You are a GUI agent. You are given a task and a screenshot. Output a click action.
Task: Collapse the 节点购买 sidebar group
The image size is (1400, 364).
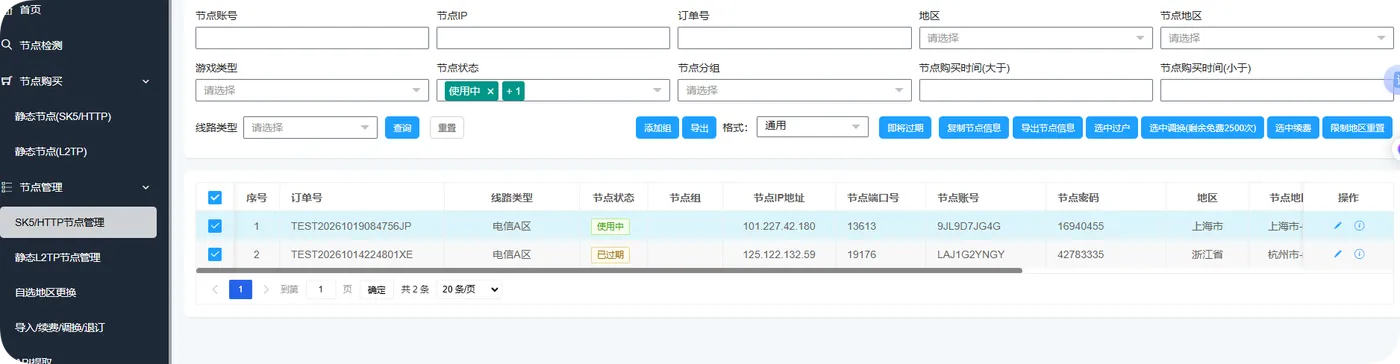coord(145,81)
